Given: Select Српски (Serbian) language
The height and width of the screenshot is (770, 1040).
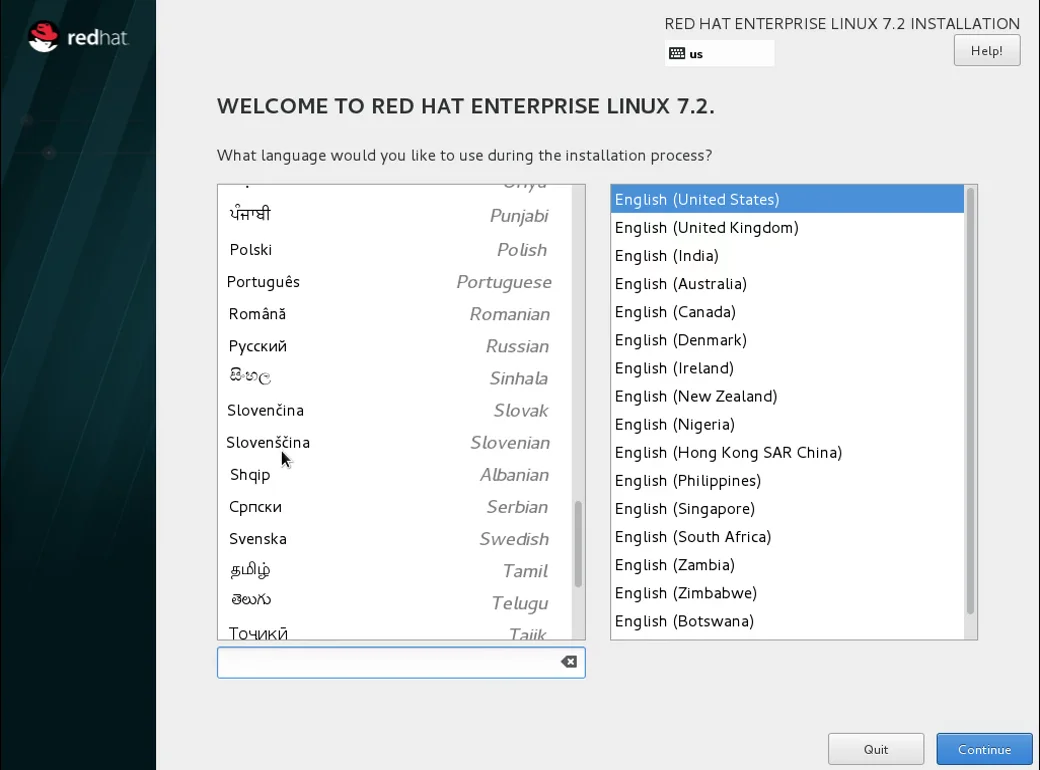Looking at the screenshot, I should (x=395, y=507).
